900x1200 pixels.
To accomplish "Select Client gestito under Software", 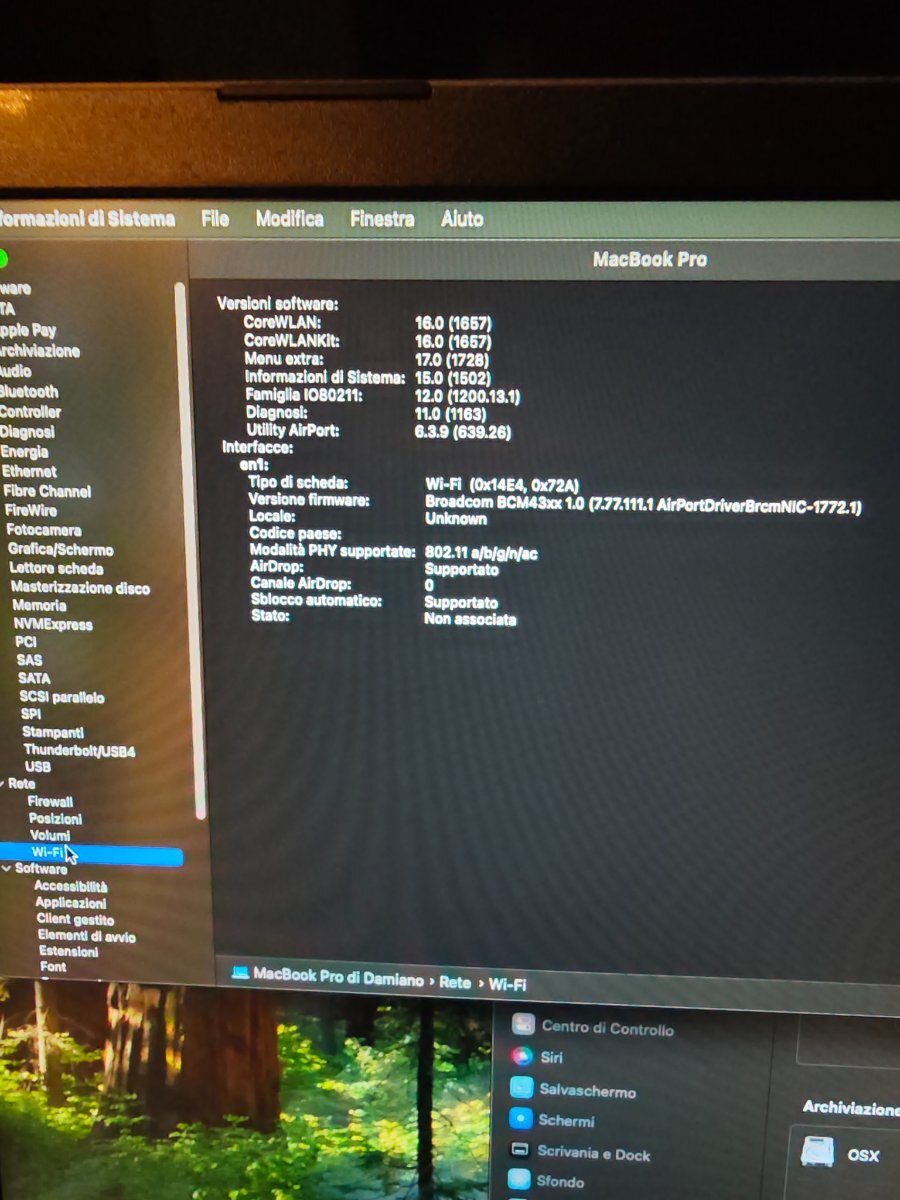I will pos(76,920).
